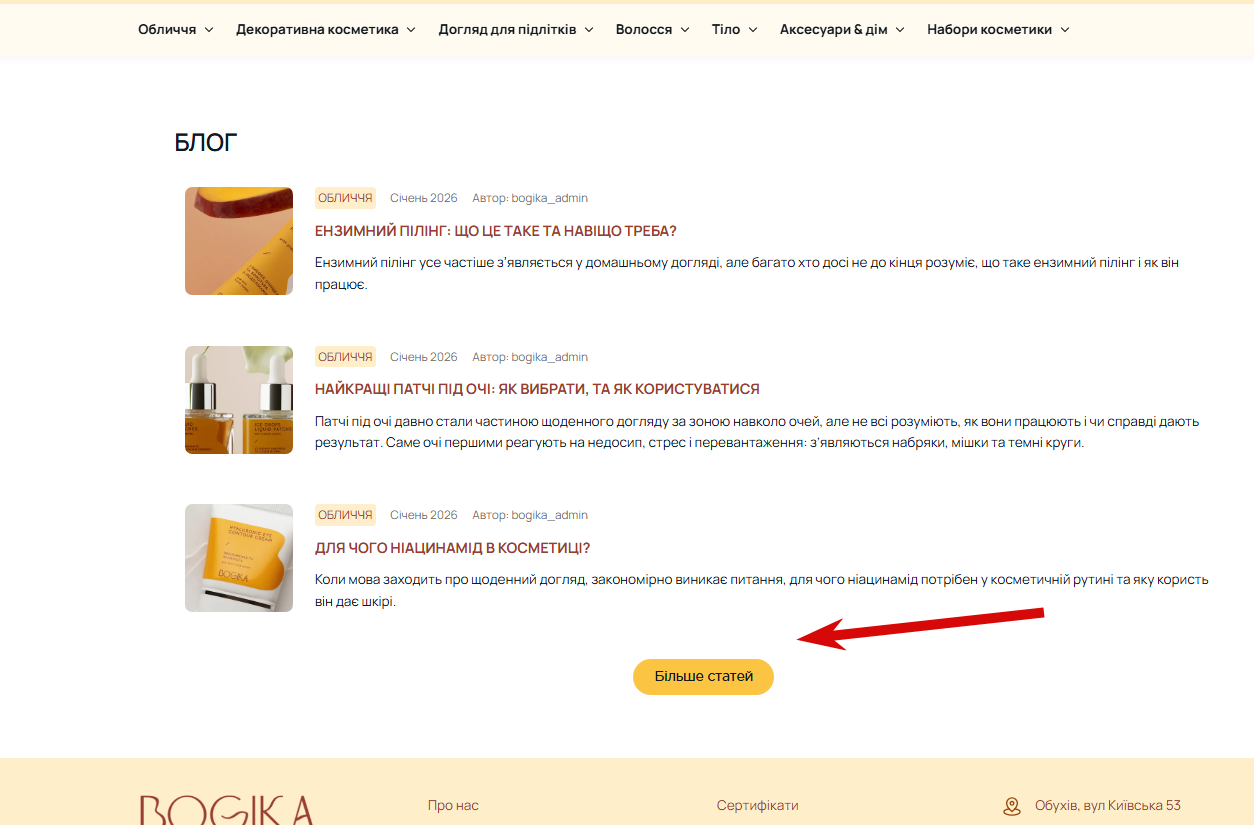Click the location pin icon near Обухів address

pos(1011,806)
